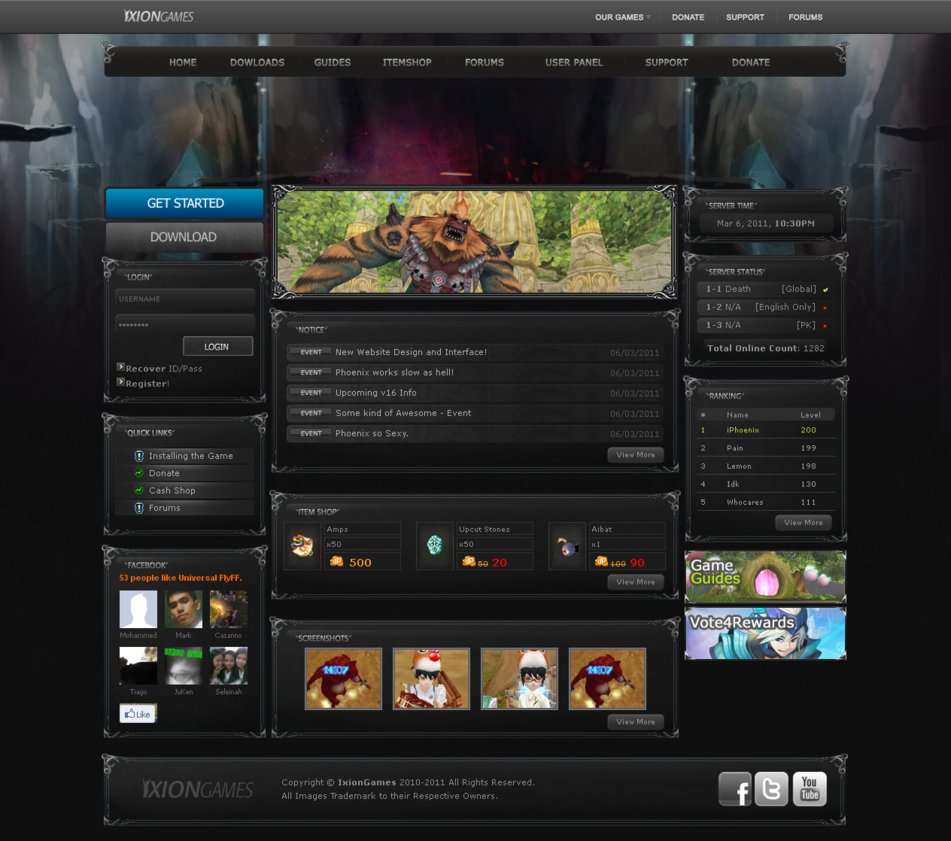Click the Recover ID/Pass link
This screenshot has height=841, width=951.
[x=164, y=368]
